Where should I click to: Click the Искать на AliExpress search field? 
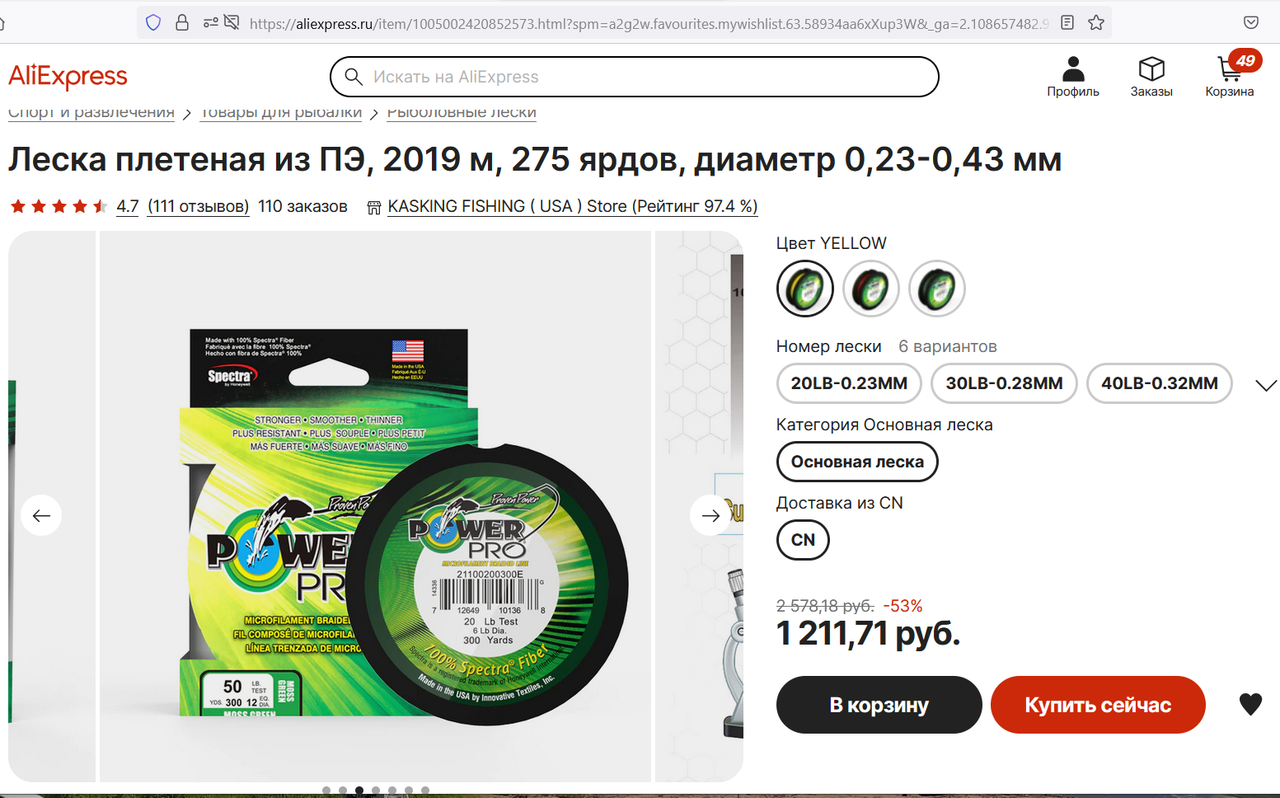[x=635, y=77]
